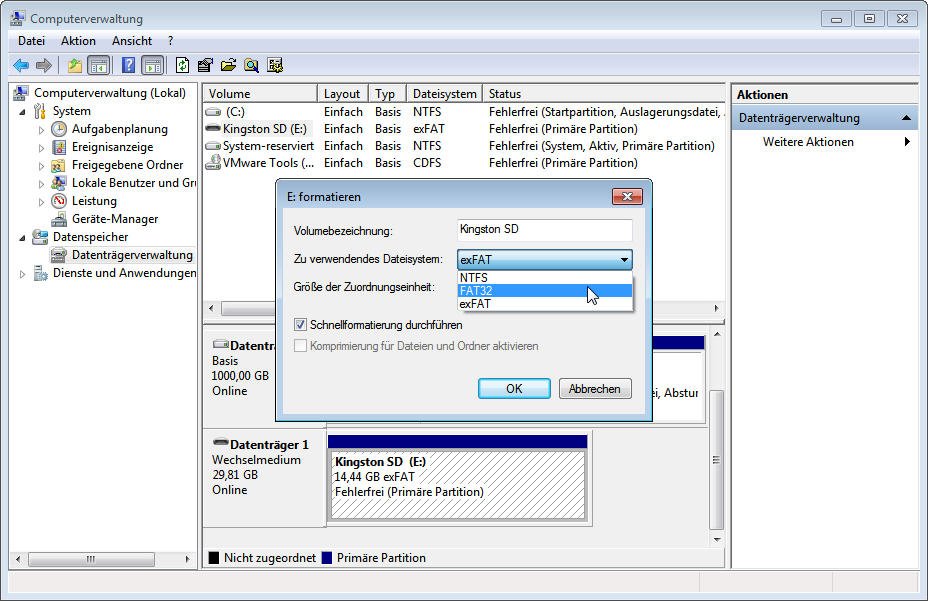Click the VMware Tools disc icon
This screenshot has height=601, width=928.
click(213, 162)
